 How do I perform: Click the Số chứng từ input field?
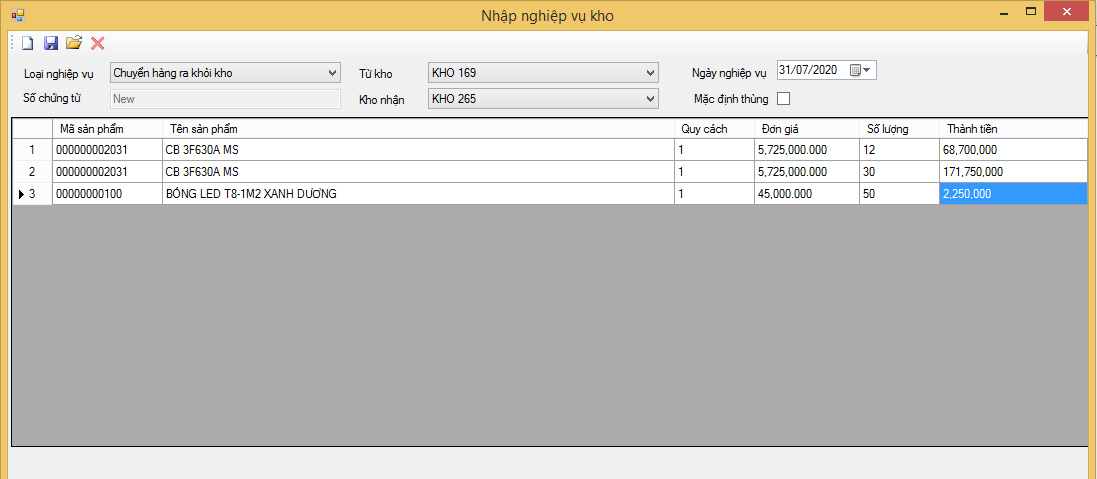point(225,98)
